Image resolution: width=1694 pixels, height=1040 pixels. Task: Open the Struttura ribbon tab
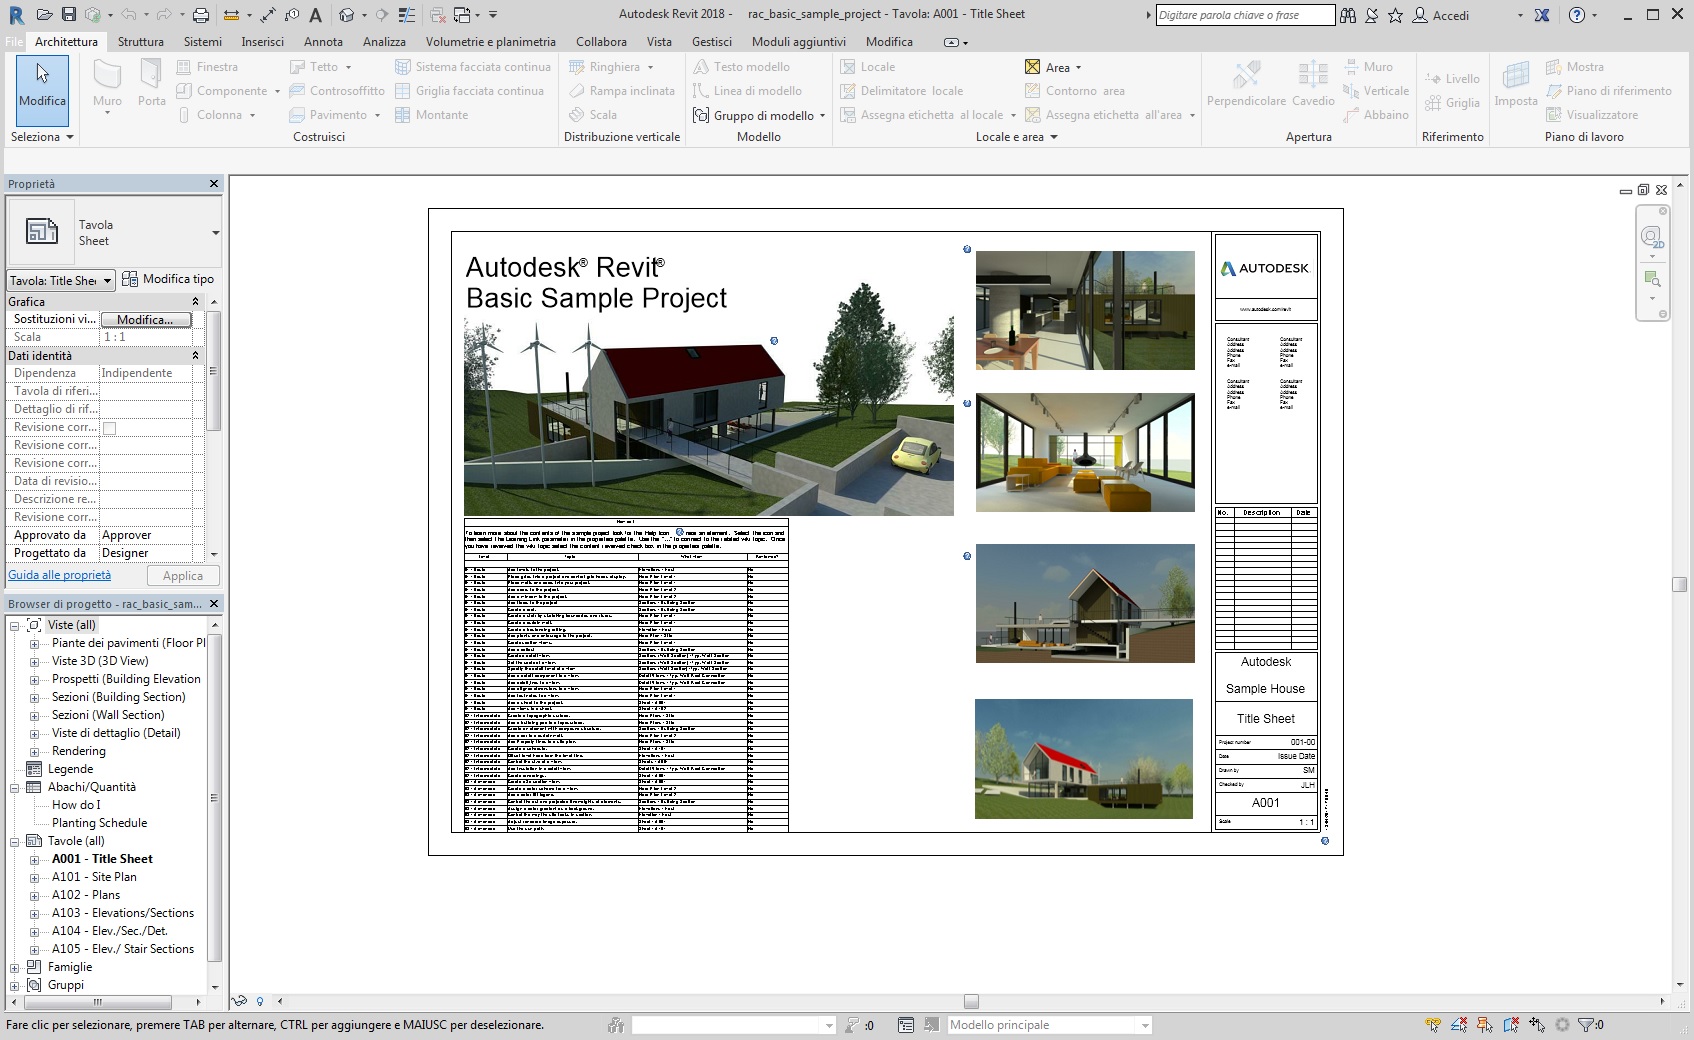[x=140, y=42]
